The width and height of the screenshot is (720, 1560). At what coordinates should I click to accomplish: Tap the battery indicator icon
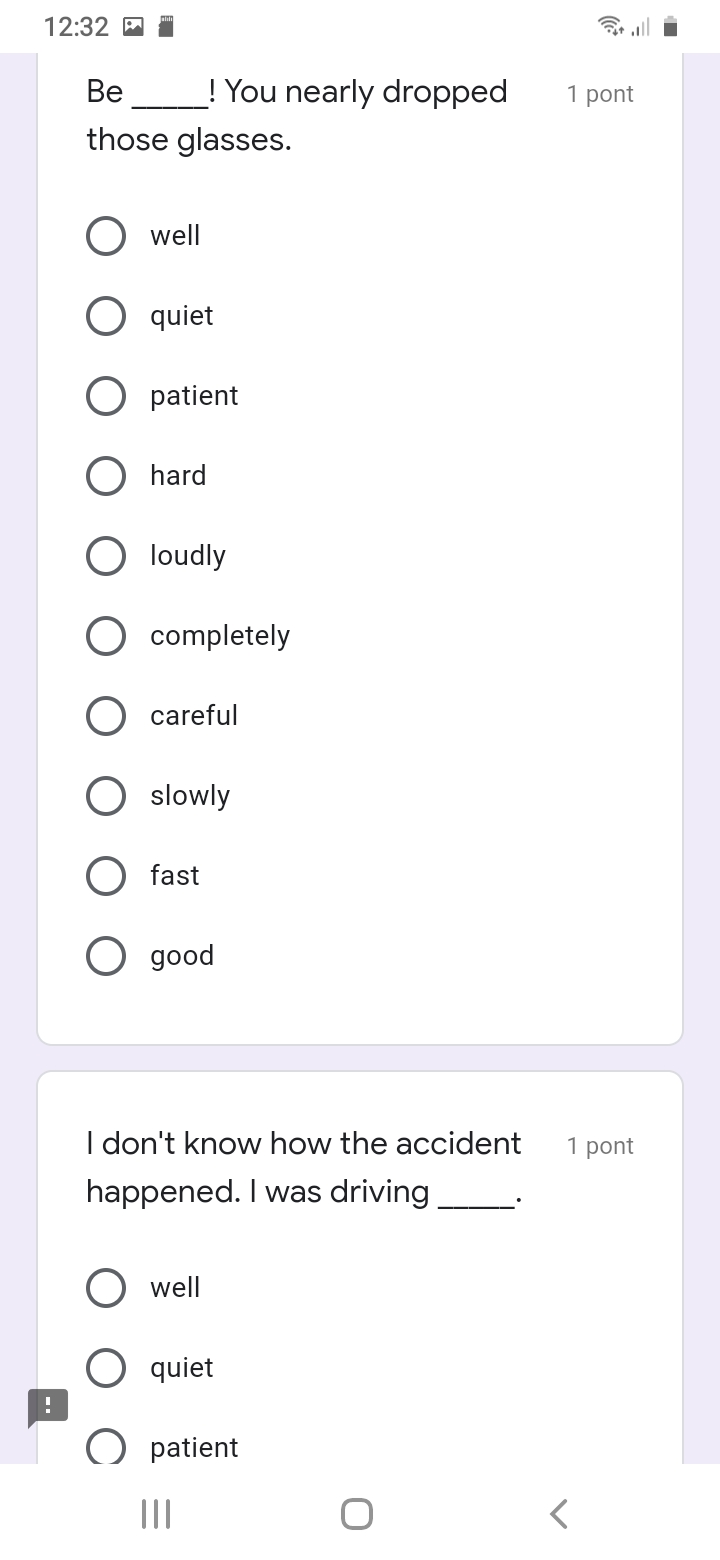tap(671, 27)
